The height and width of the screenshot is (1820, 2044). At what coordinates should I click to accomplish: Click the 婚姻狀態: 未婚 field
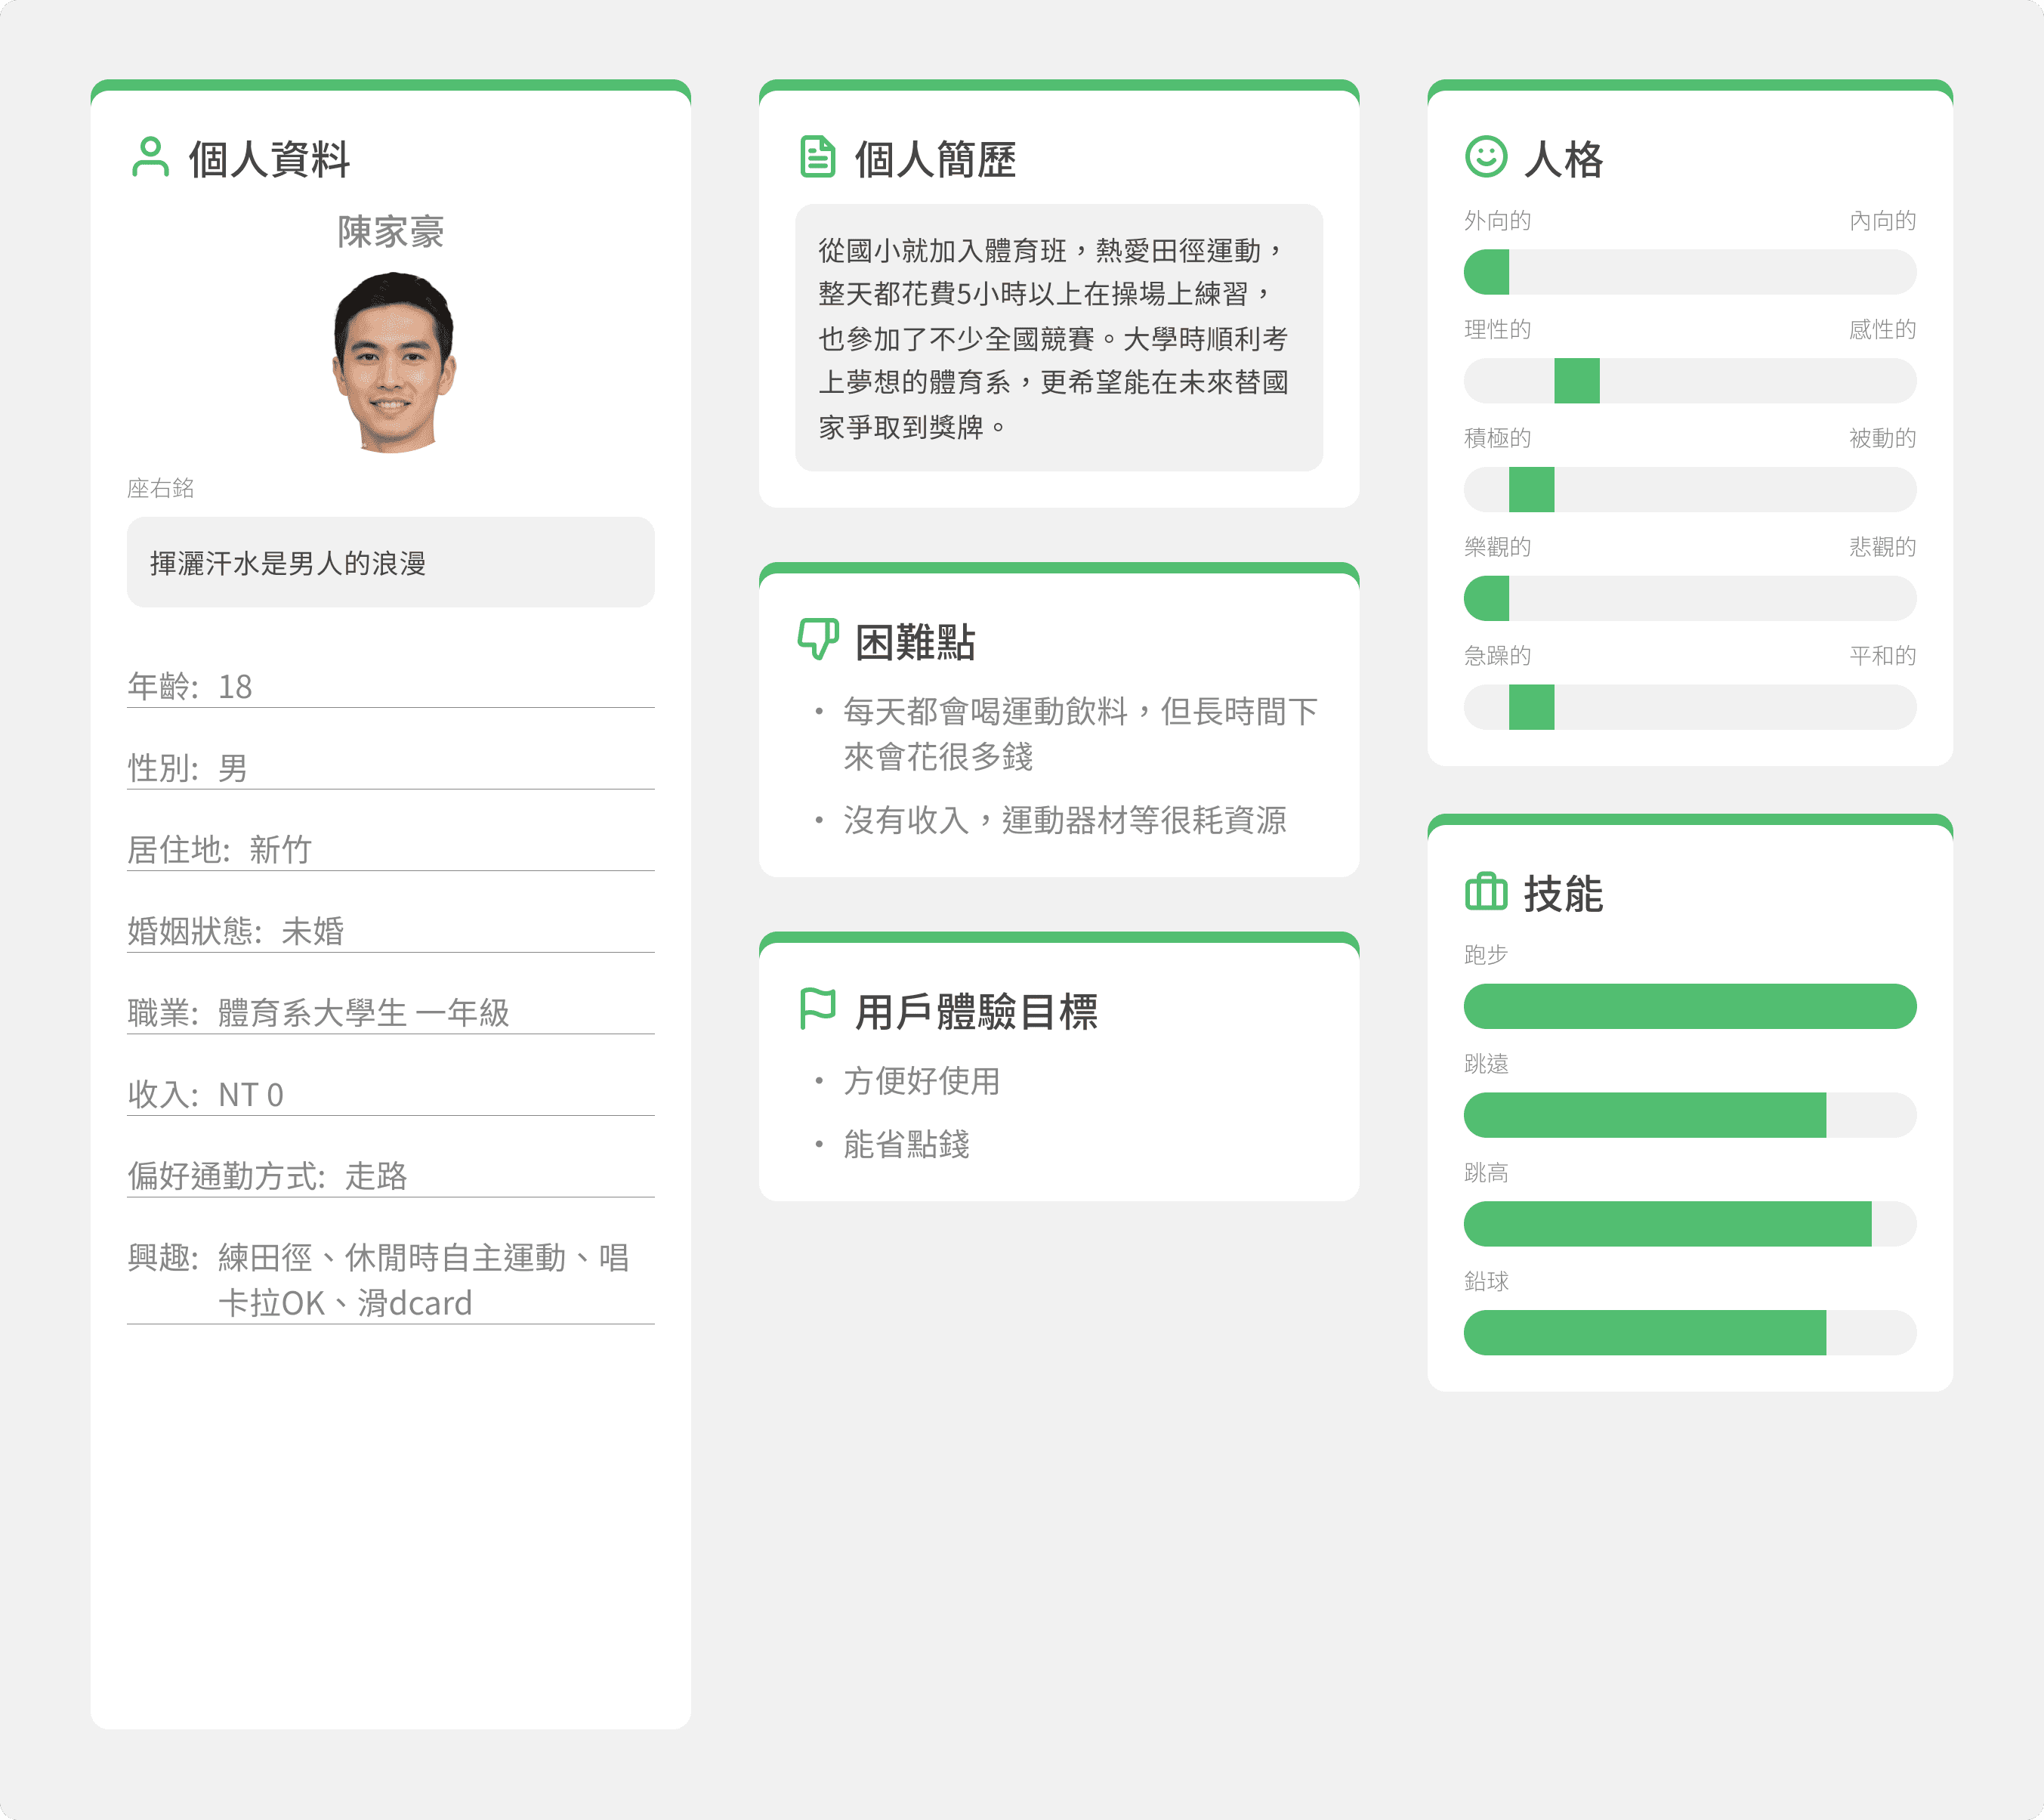coord(390,931)
